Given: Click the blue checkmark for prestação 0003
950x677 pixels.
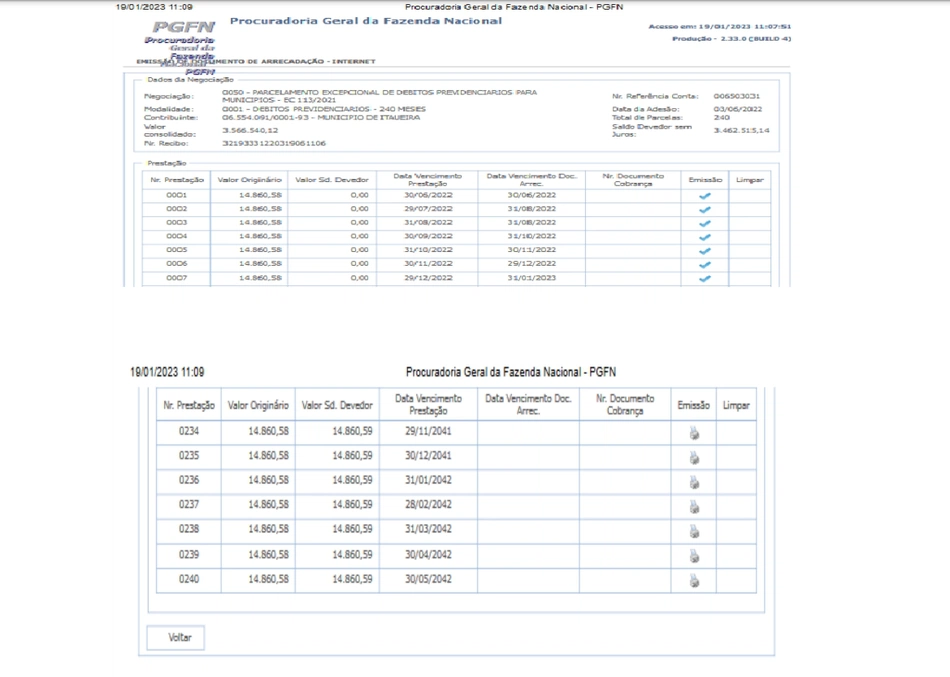Looking at the screenshot, I should [705, 224].
